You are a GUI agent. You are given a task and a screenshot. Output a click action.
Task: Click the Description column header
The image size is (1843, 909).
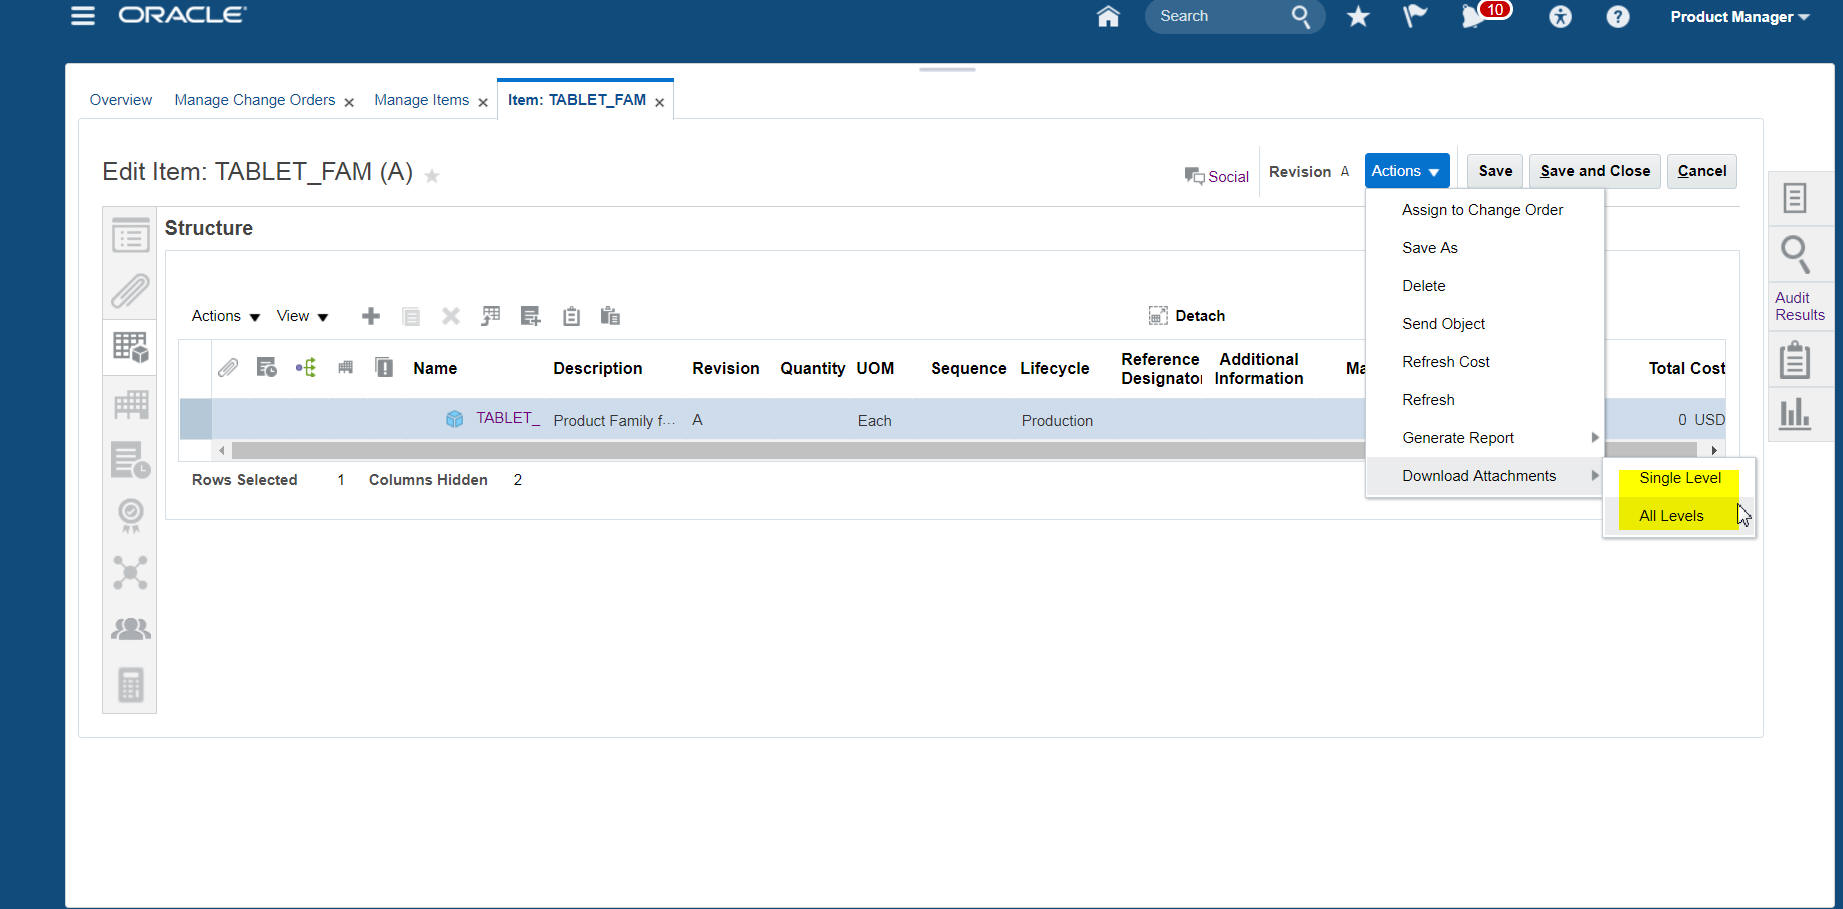[x=598, y=368]
